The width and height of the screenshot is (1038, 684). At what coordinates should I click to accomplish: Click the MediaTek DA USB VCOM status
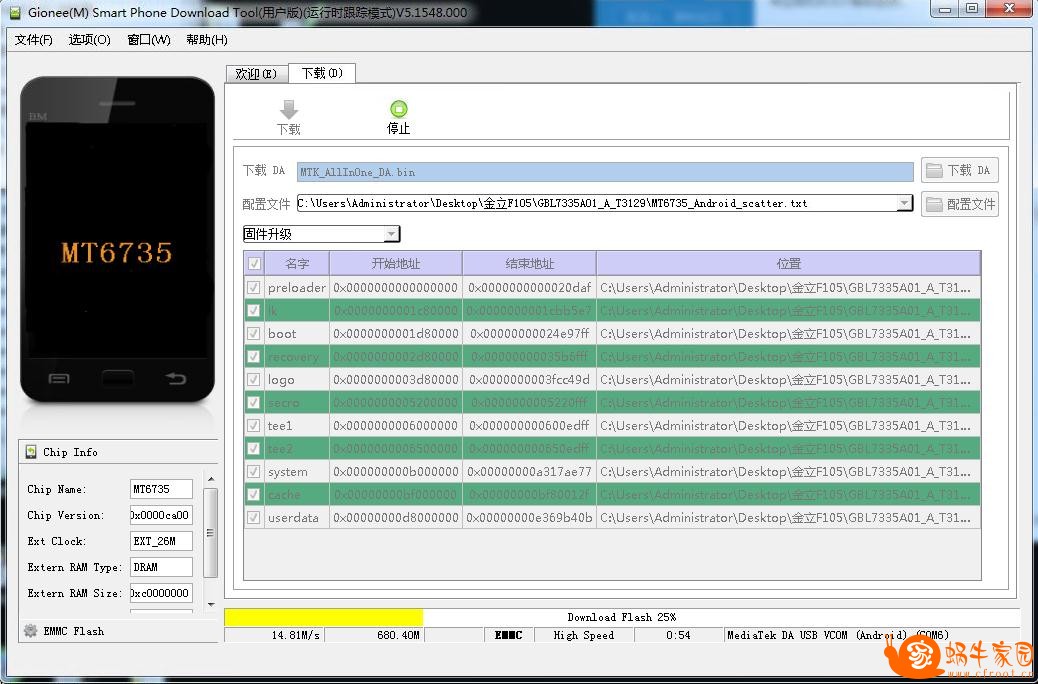837,635
